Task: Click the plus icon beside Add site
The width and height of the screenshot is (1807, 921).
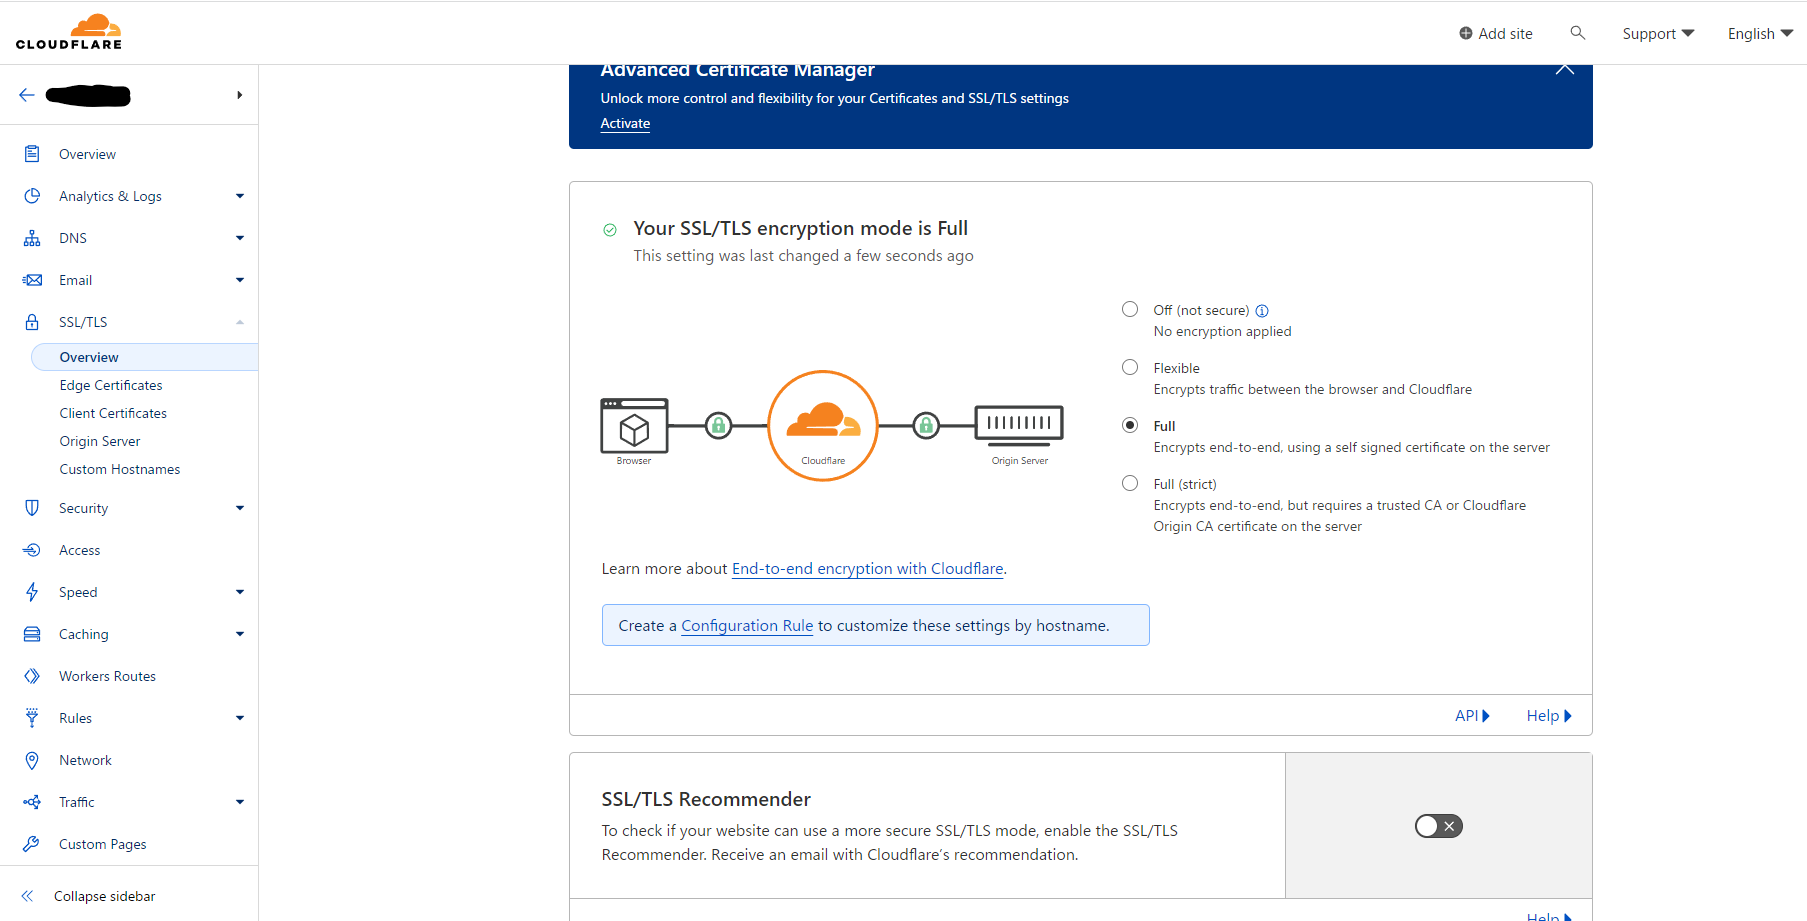Action: click(x=1466, y=33)
